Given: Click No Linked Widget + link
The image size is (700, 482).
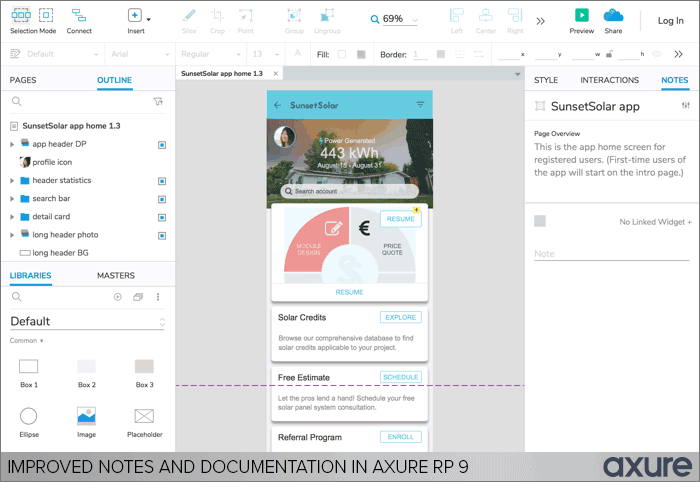Looking at the screenshot, I should [x=655, y=222].
